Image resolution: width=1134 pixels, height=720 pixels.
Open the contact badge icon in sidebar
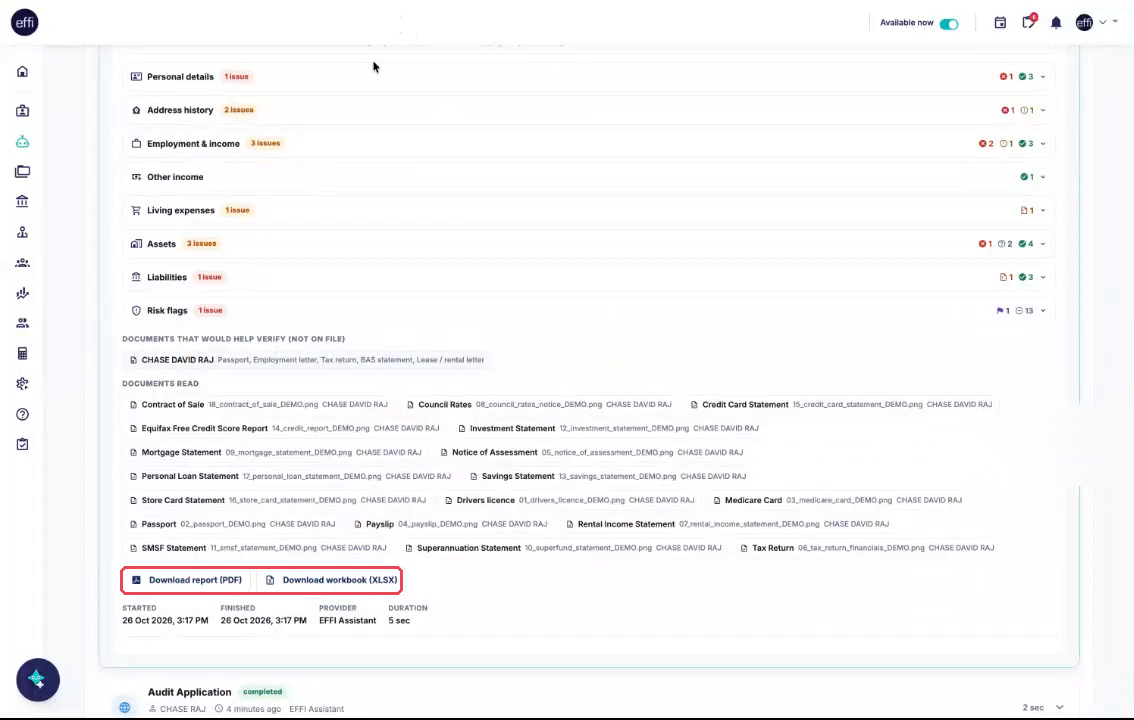pos(22,111)
